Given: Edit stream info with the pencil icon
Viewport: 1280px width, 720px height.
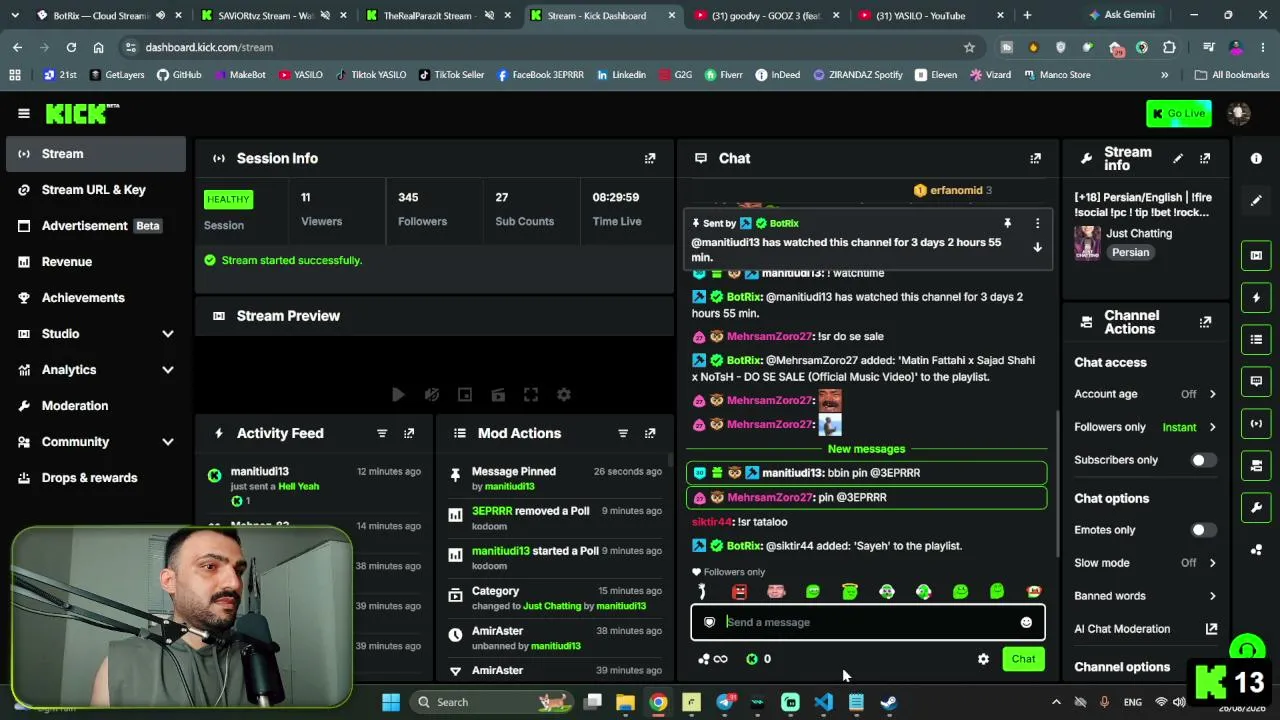Looking at the screenshot, I should point(1178,158).
